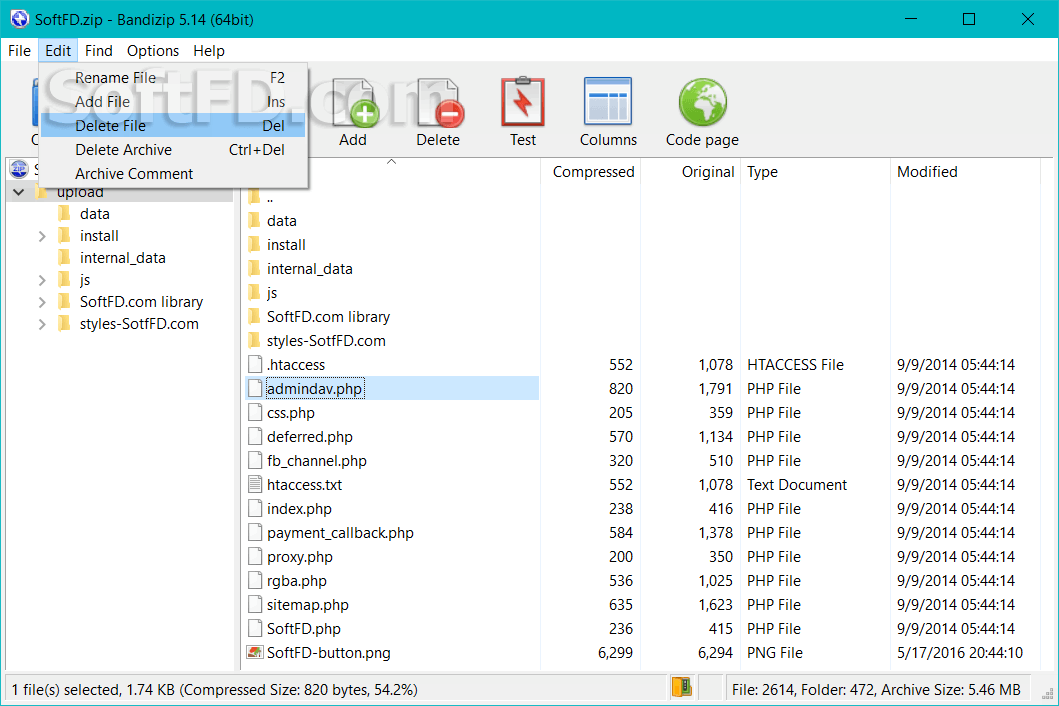1059x706 pixels.
Task: Open the Find menu
Action: pyautogui.click(x=99, y=51)
